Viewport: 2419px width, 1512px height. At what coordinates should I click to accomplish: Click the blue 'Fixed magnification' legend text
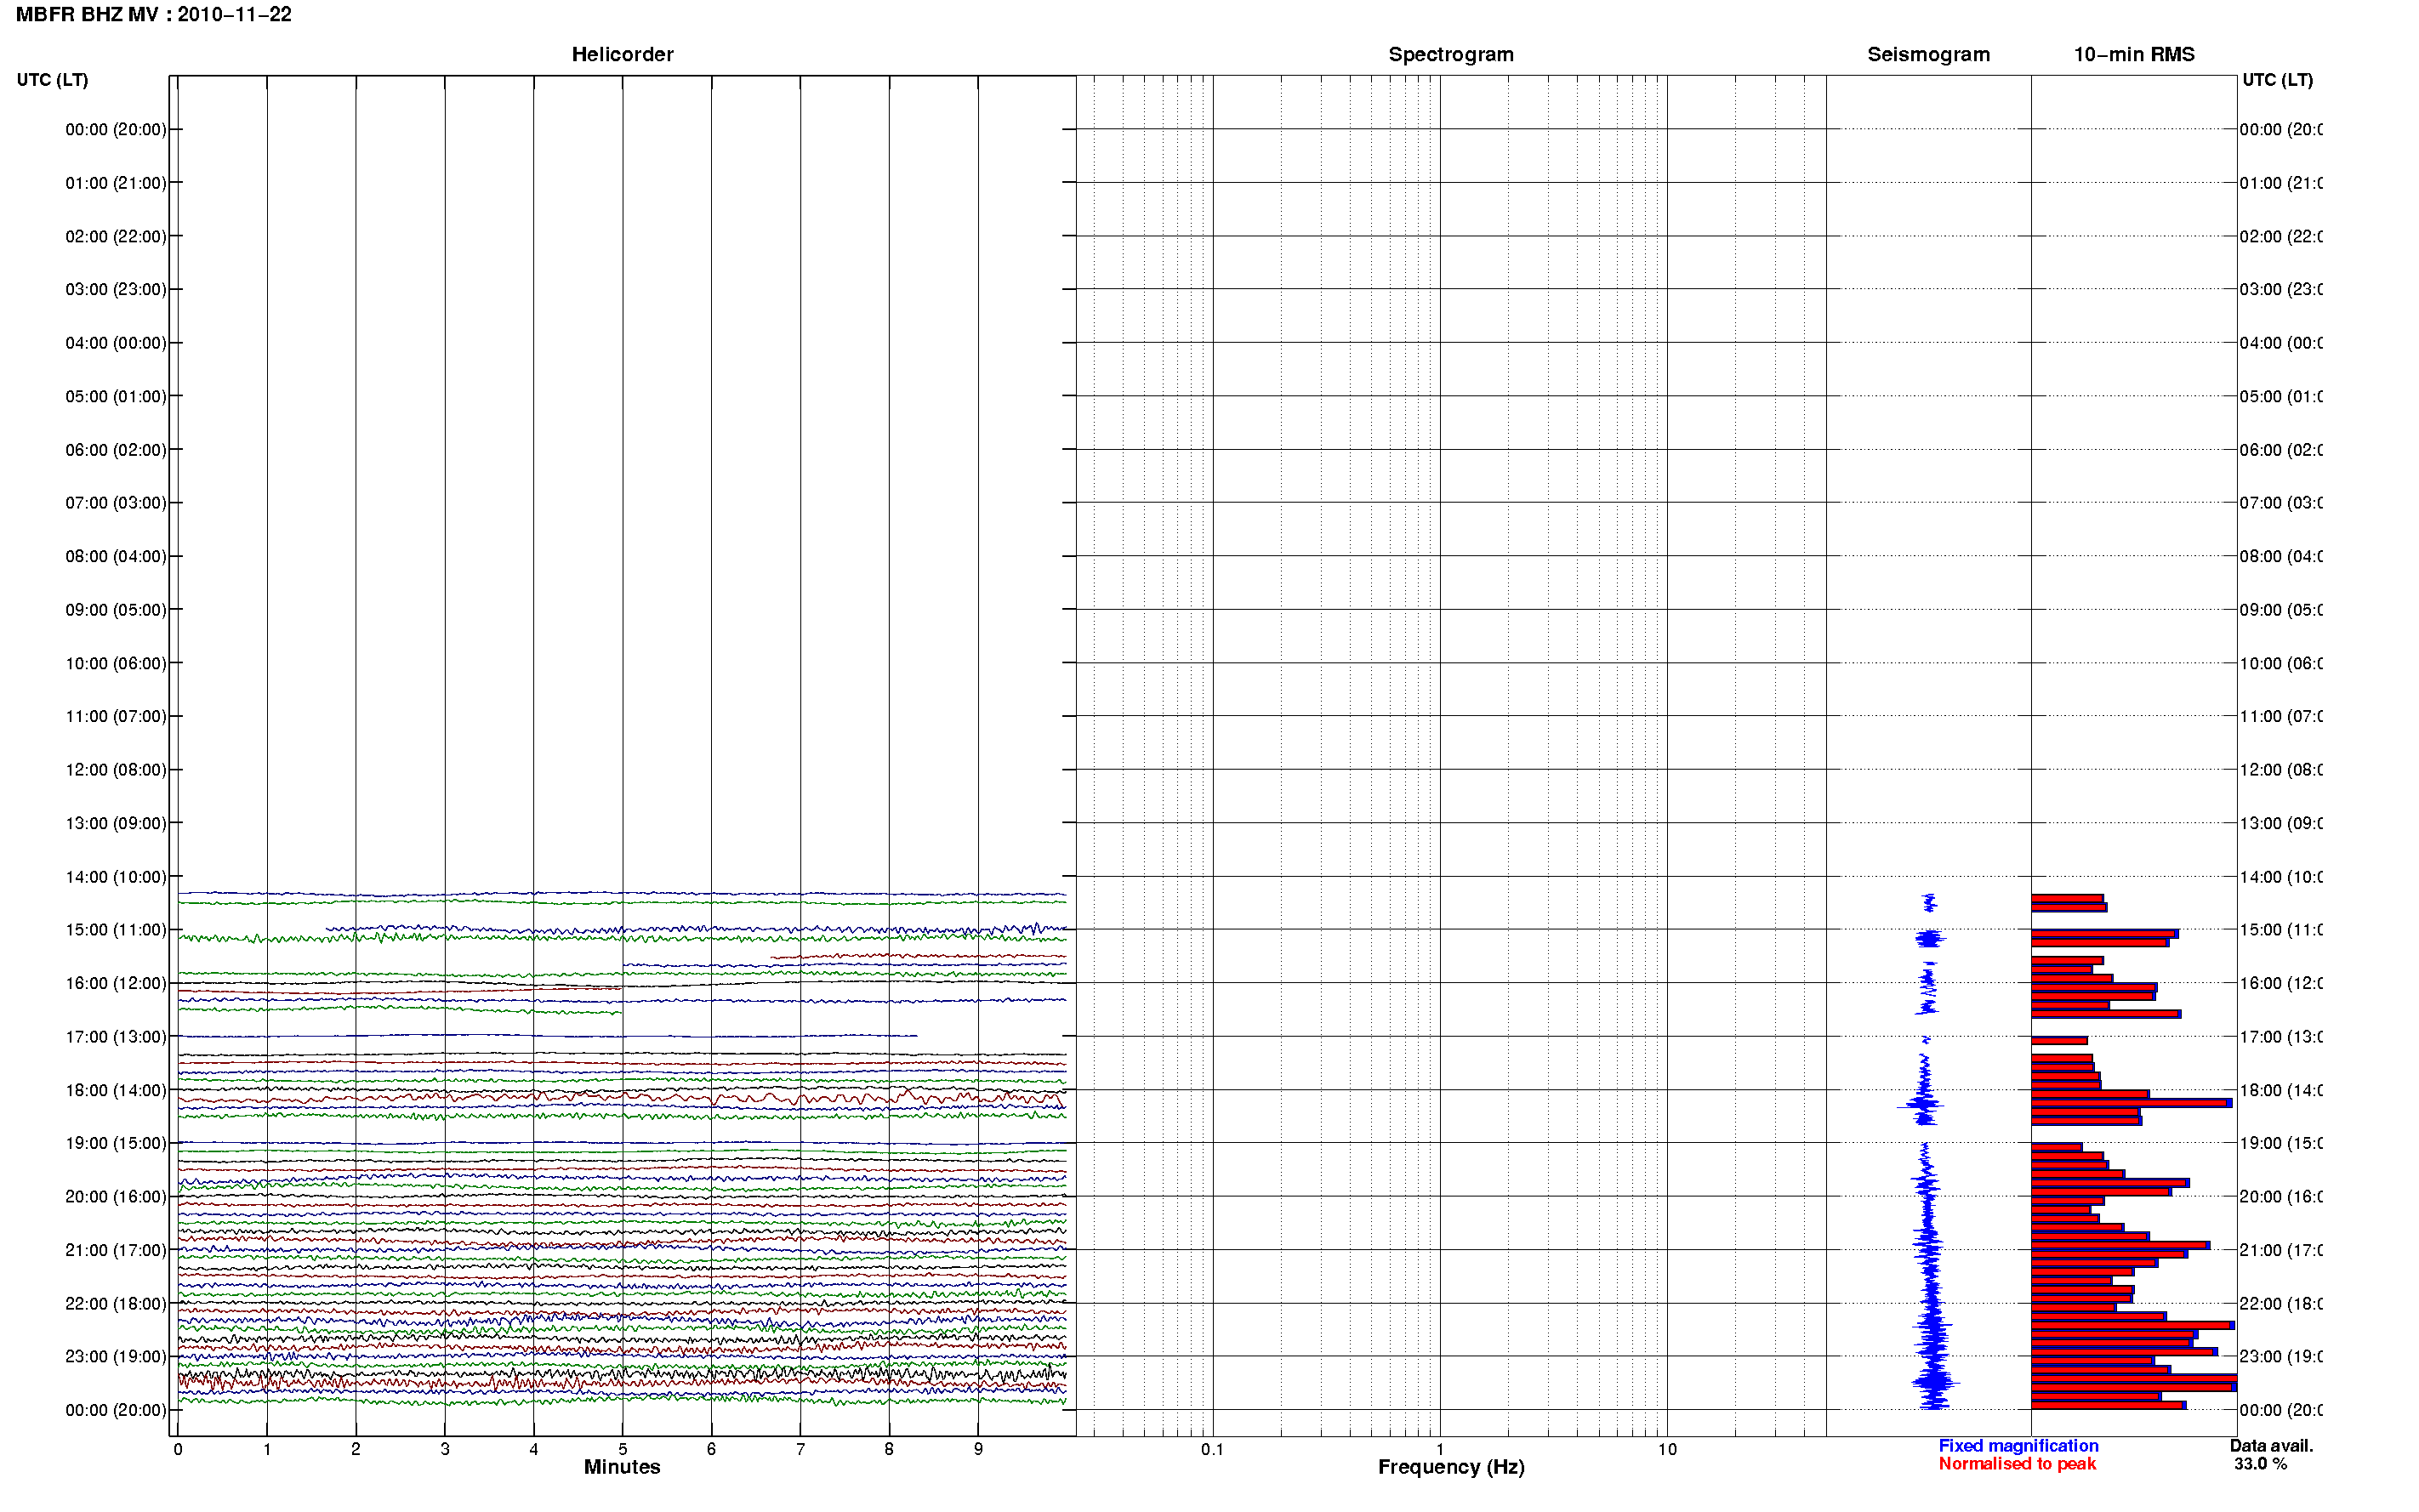[x=2018, y=1446]
